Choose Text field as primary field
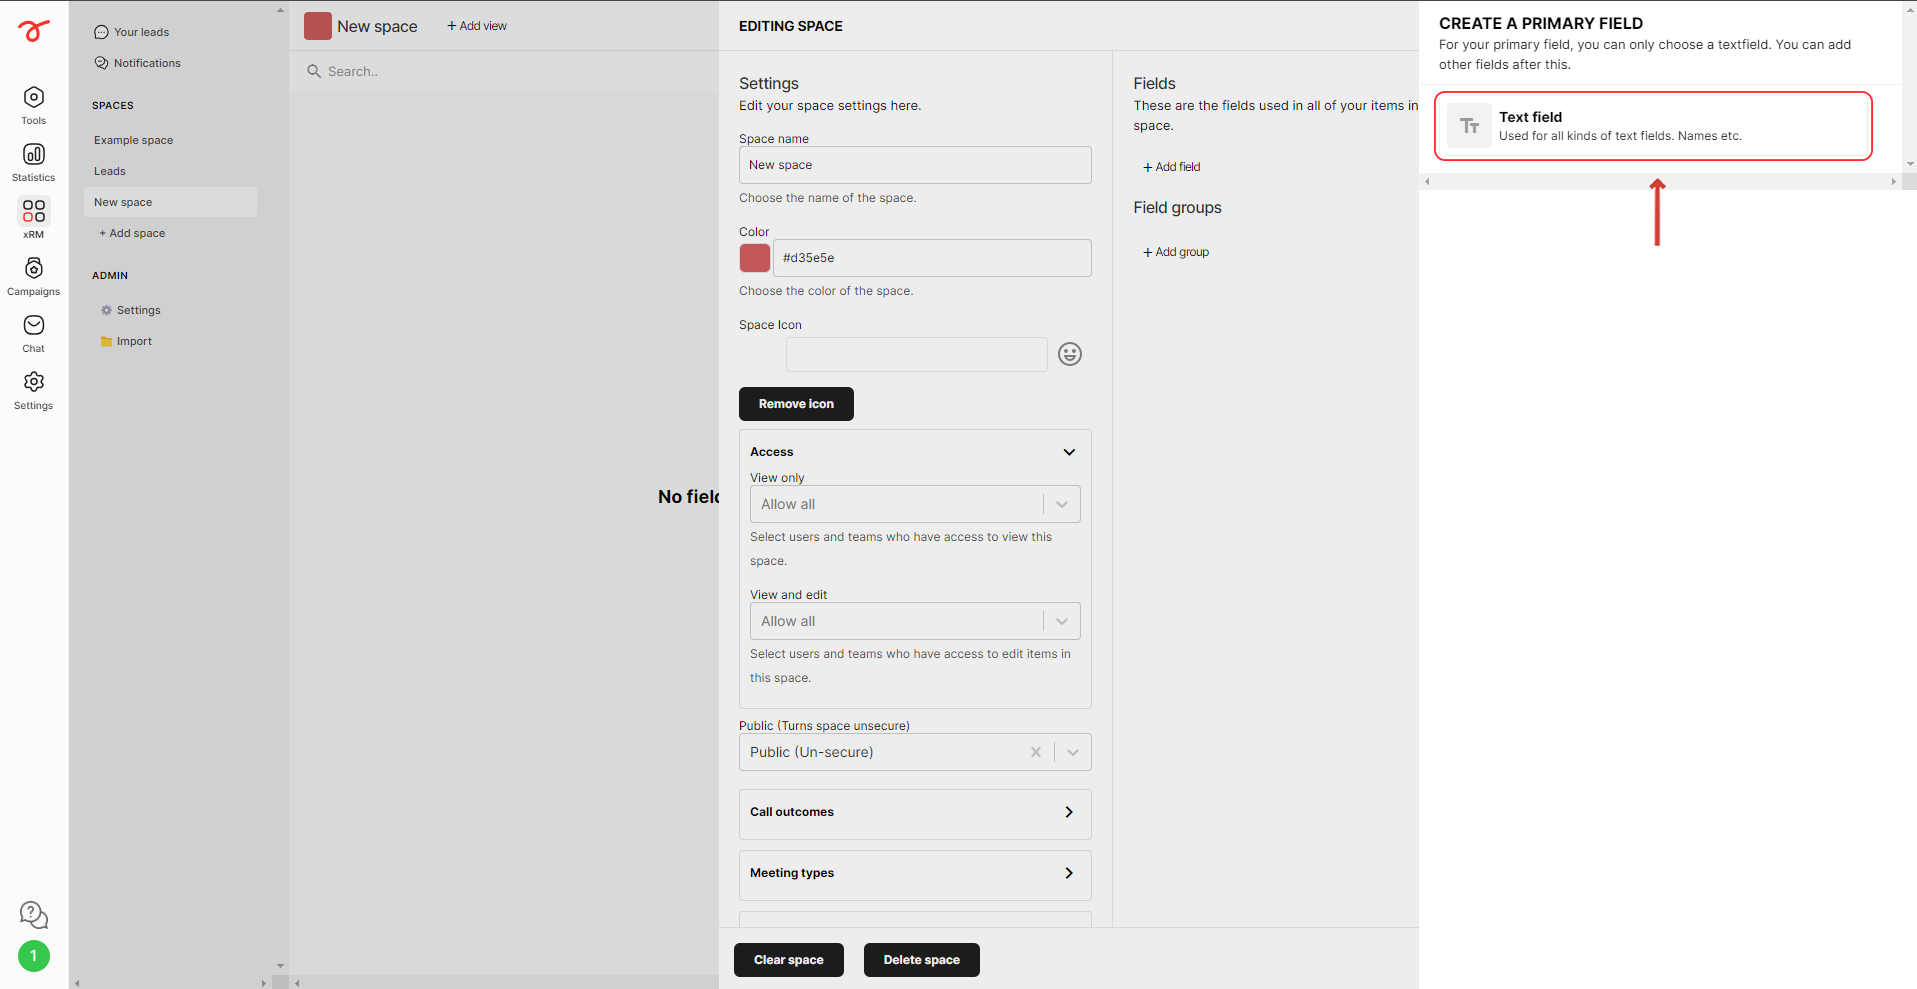 point(1653,126)
